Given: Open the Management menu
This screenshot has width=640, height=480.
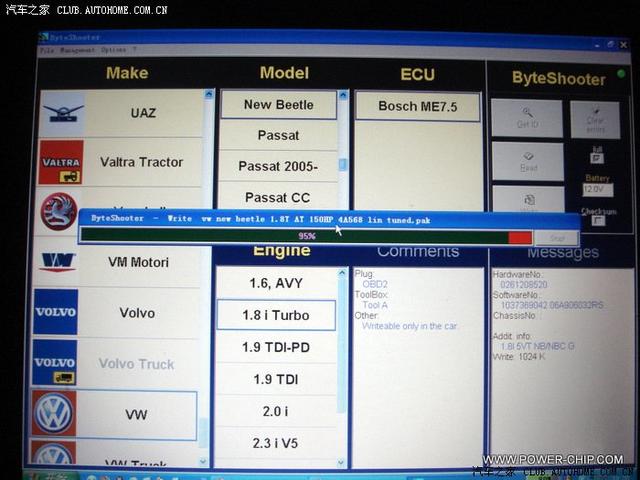Looking at the screenshot, I should (77, 50).
